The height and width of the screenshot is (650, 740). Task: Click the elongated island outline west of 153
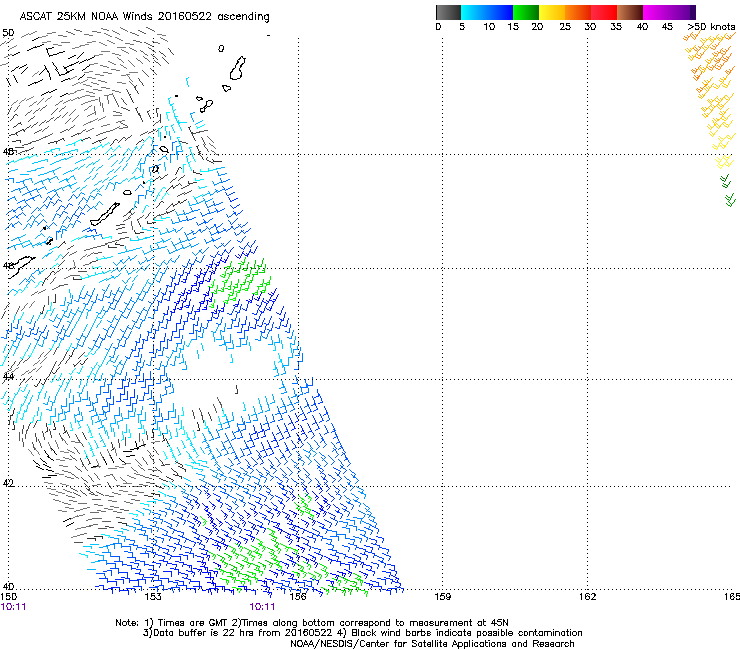click(105, 214)
